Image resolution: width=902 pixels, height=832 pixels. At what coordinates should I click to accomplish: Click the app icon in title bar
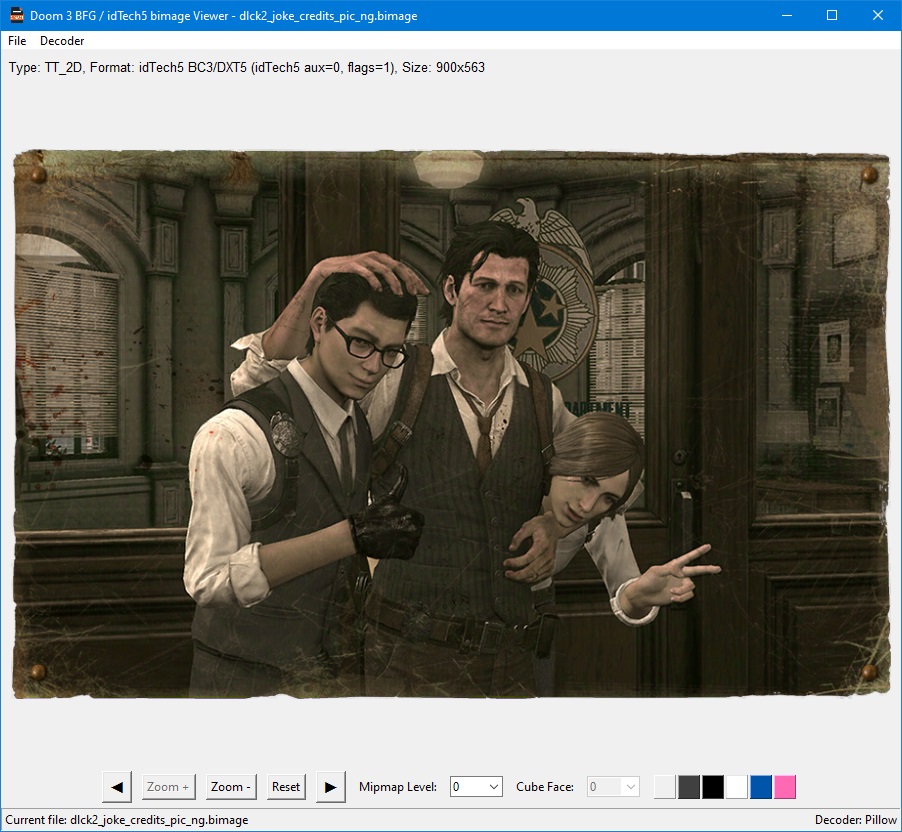[x=17, y=16]
